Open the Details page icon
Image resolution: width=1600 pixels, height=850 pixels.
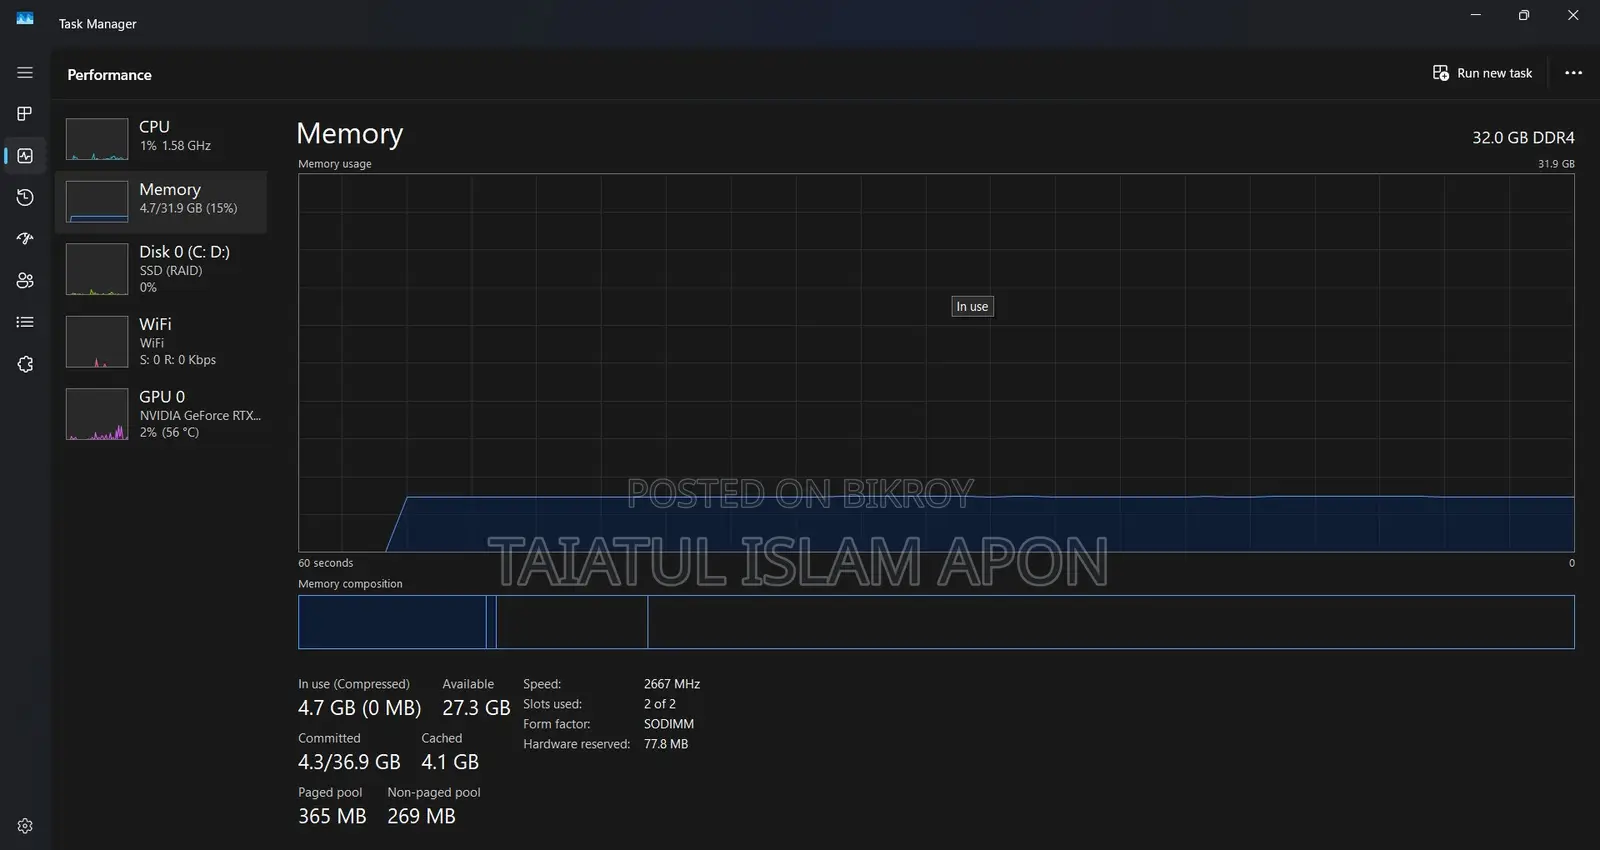(25, 322)
